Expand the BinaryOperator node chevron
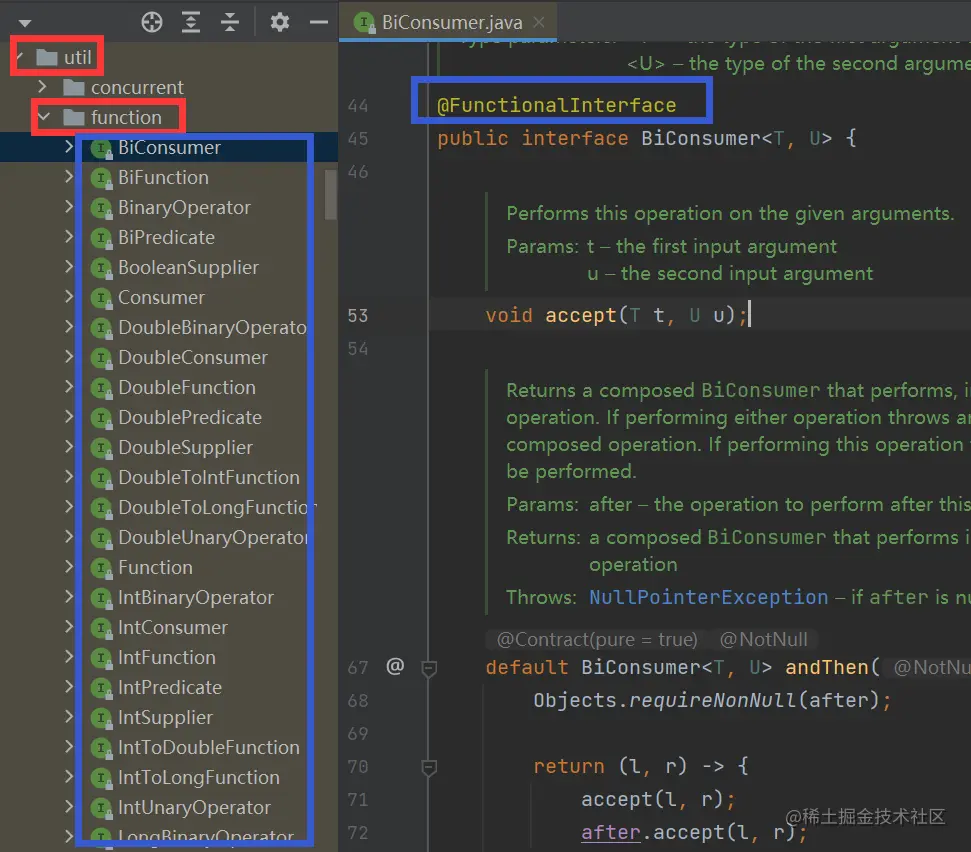 click(x=69, y=207)
